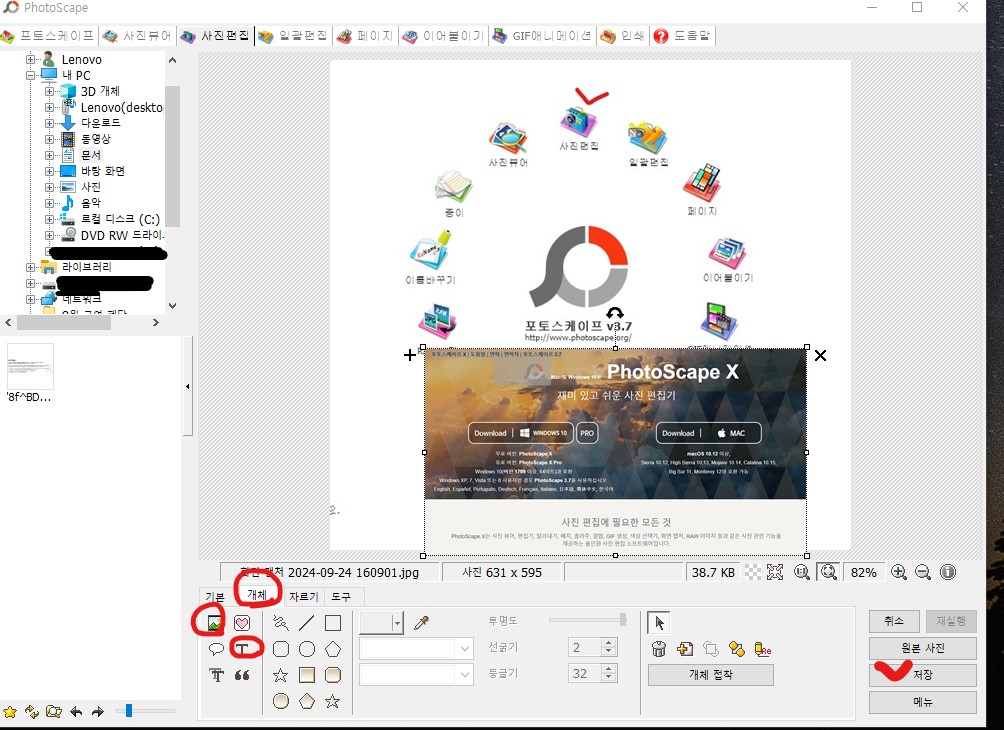Click the fit-to-window arrows icon

tap(775, 572)
